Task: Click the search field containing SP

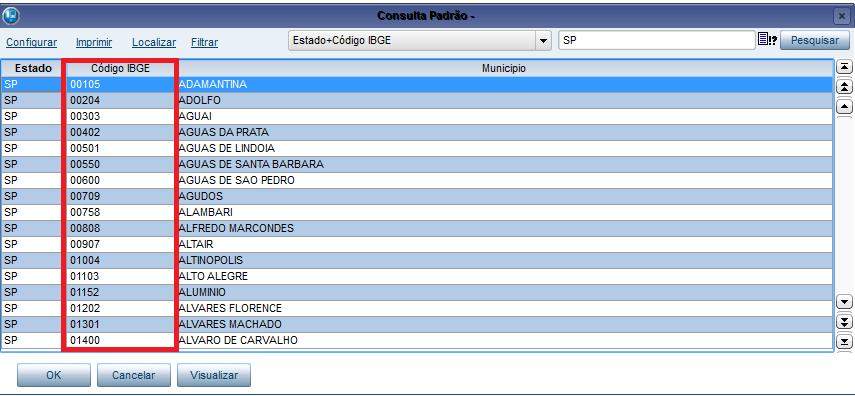Action: (657, 40)
